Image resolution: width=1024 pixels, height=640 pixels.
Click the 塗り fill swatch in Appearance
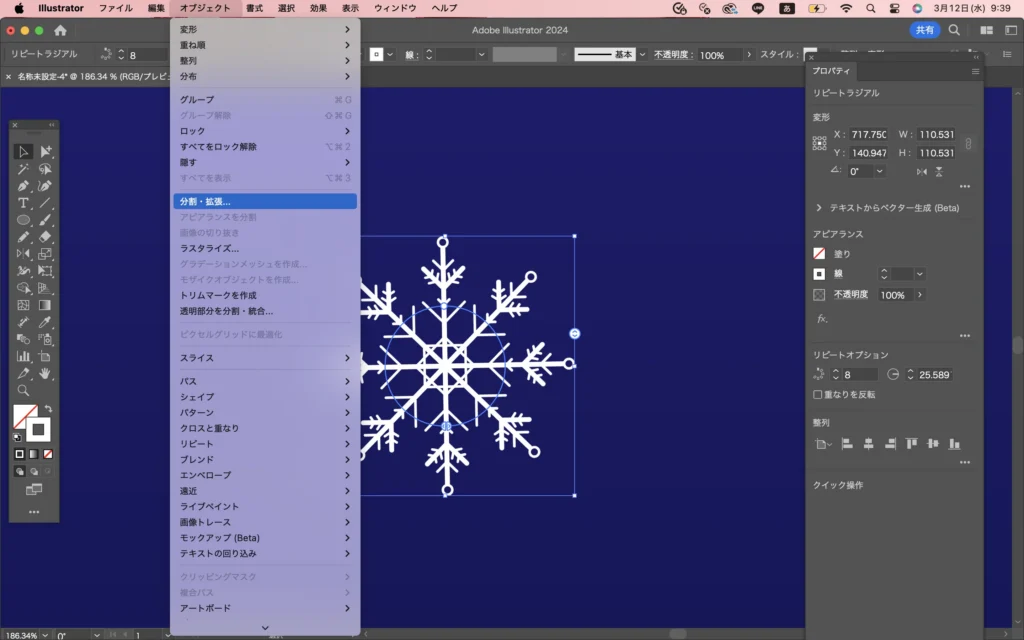pos(820,254)
